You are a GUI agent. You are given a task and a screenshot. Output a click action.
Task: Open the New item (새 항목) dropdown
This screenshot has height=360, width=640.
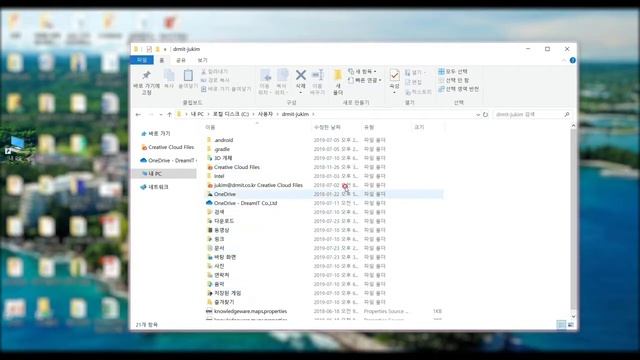pos(362,71)
